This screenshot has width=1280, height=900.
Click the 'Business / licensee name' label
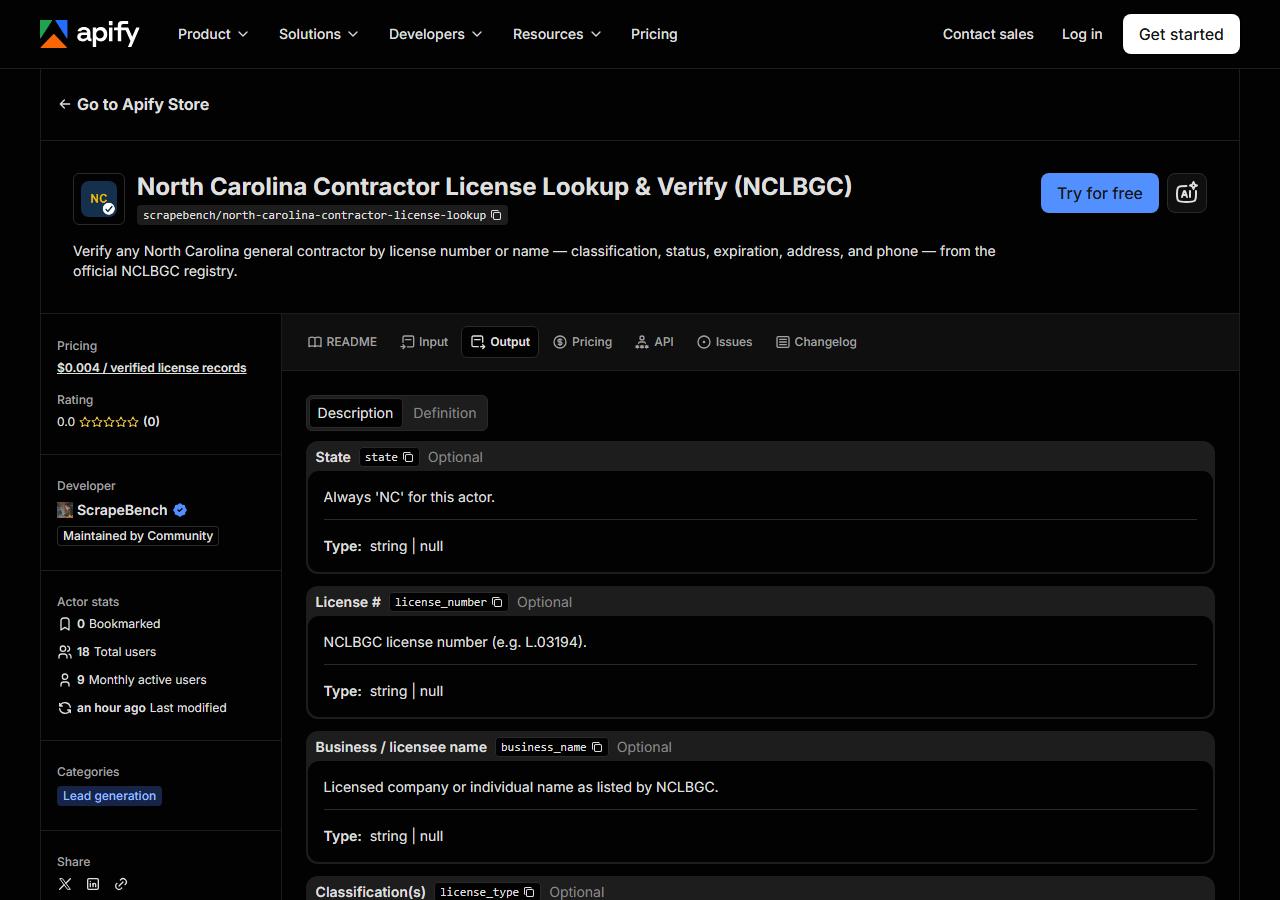[401, 747]
